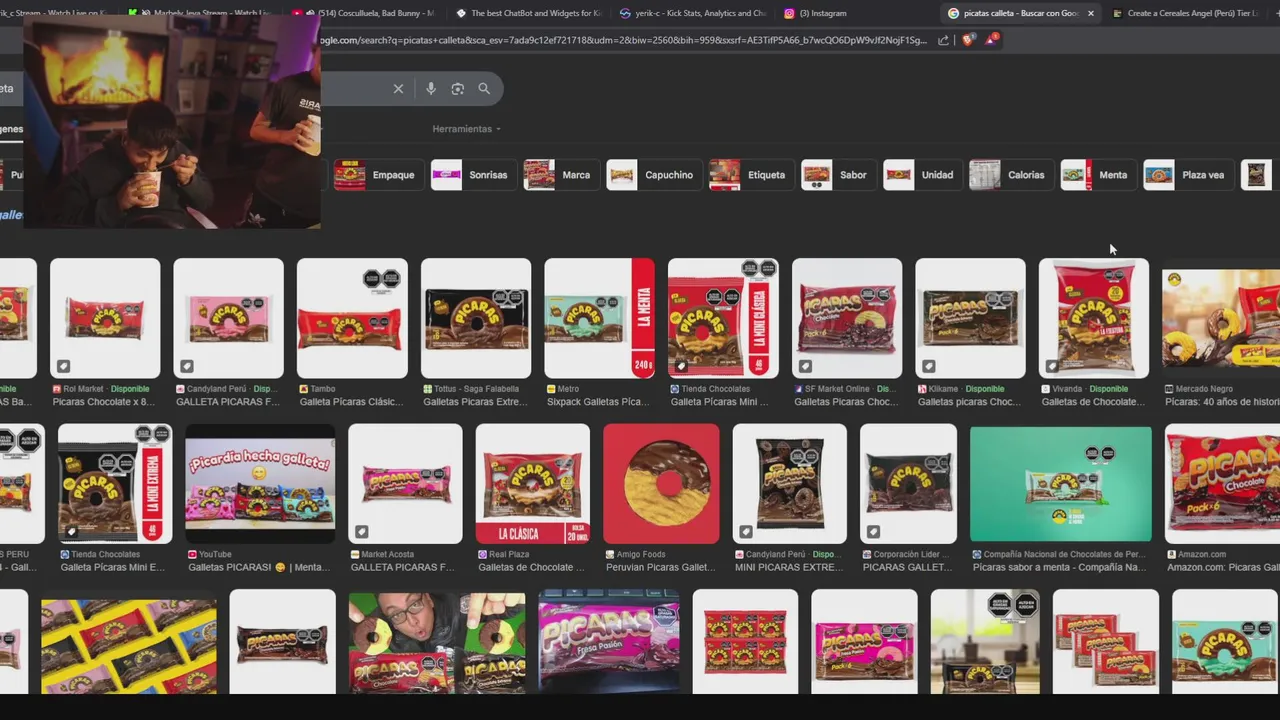This screenshot has width=1280, height=720.
Task: Open Roi Market Picaras Chocolate image
Action: (105, 318)
